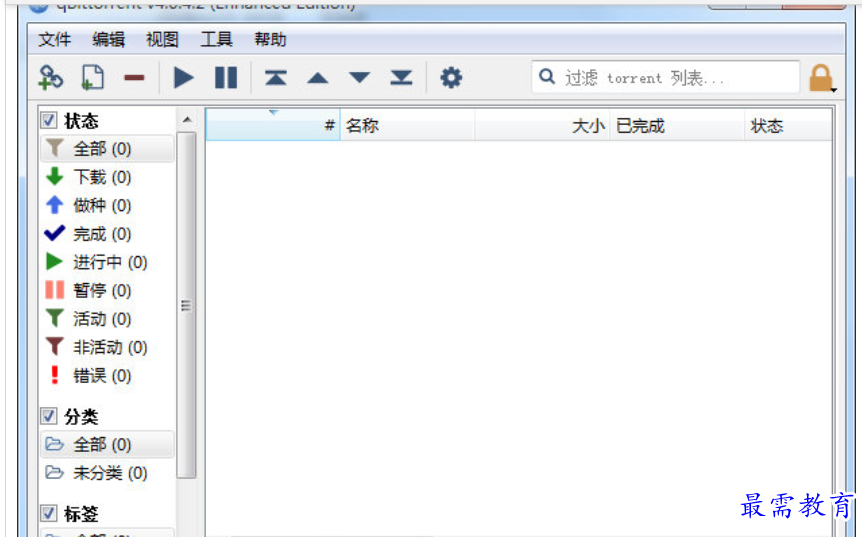Click the resume (play) toolbar button

pos(184,77)
